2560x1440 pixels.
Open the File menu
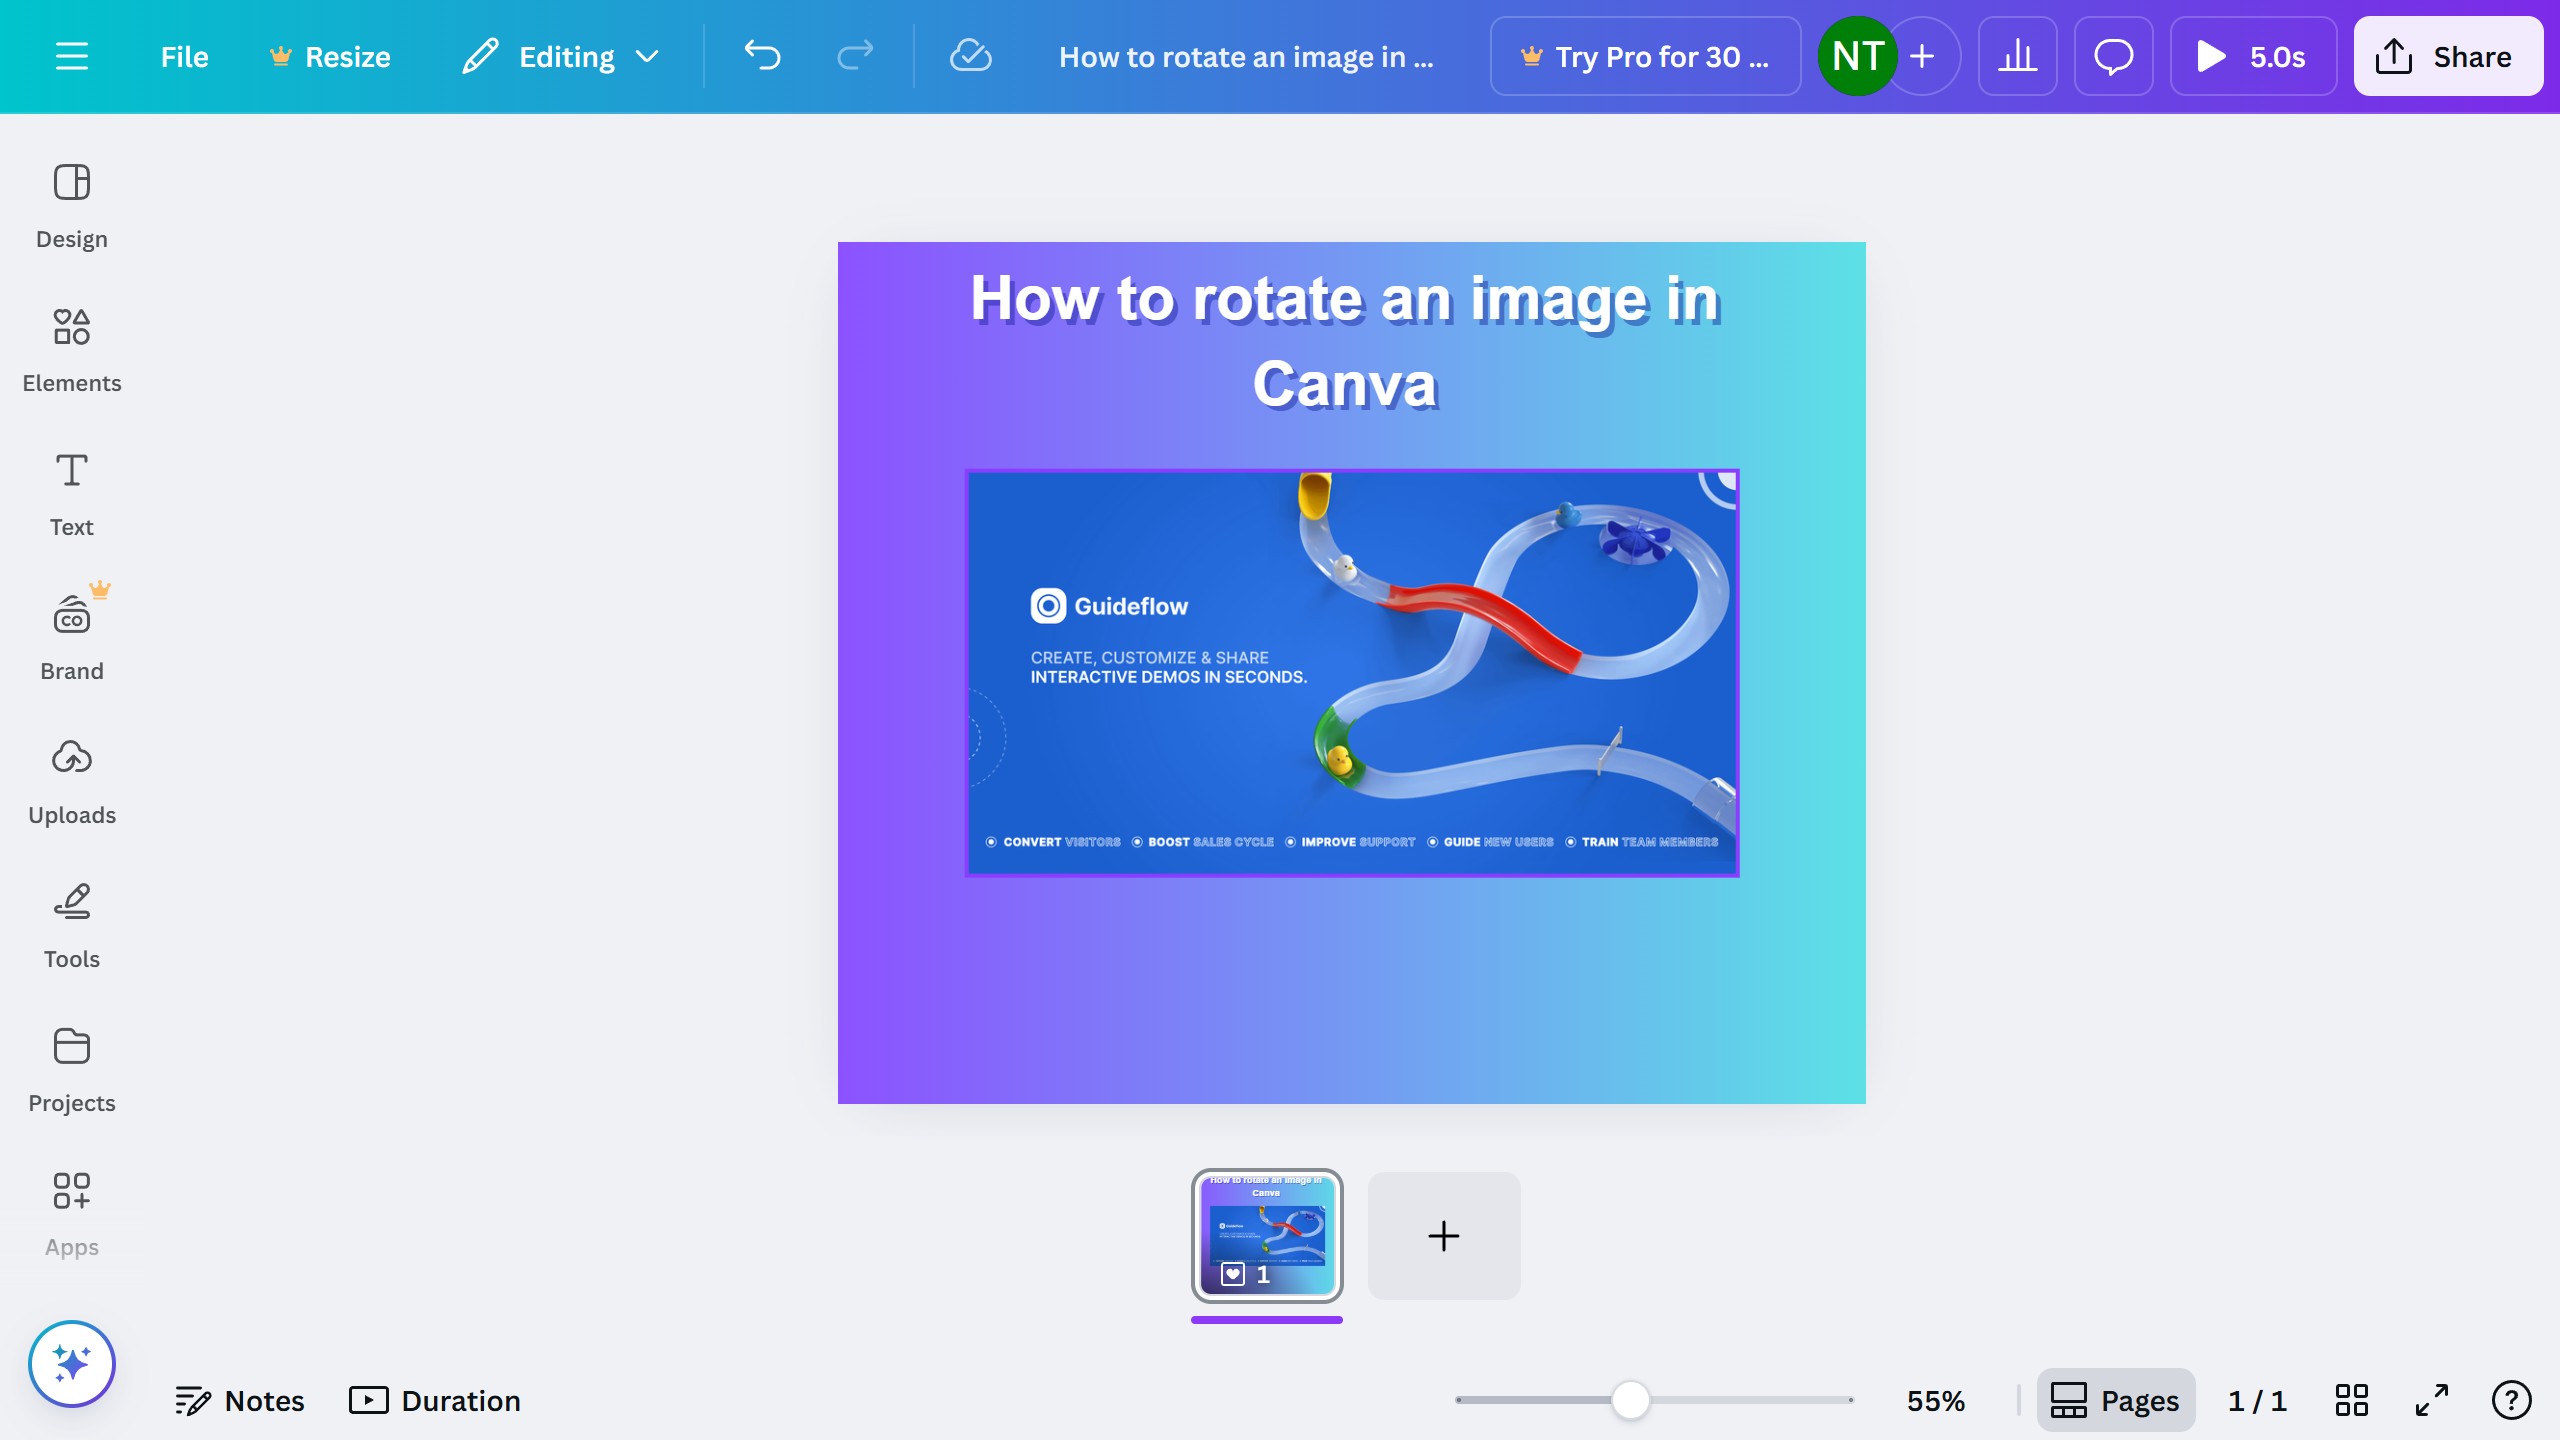184,57
